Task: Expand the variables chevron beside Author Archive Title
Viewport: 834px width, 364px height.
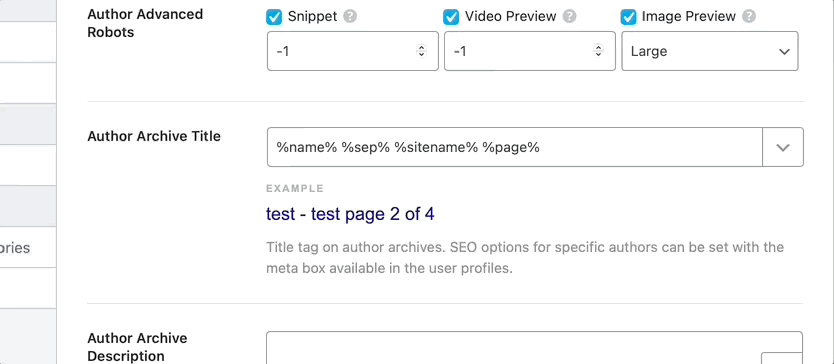Action: point(783,147)
